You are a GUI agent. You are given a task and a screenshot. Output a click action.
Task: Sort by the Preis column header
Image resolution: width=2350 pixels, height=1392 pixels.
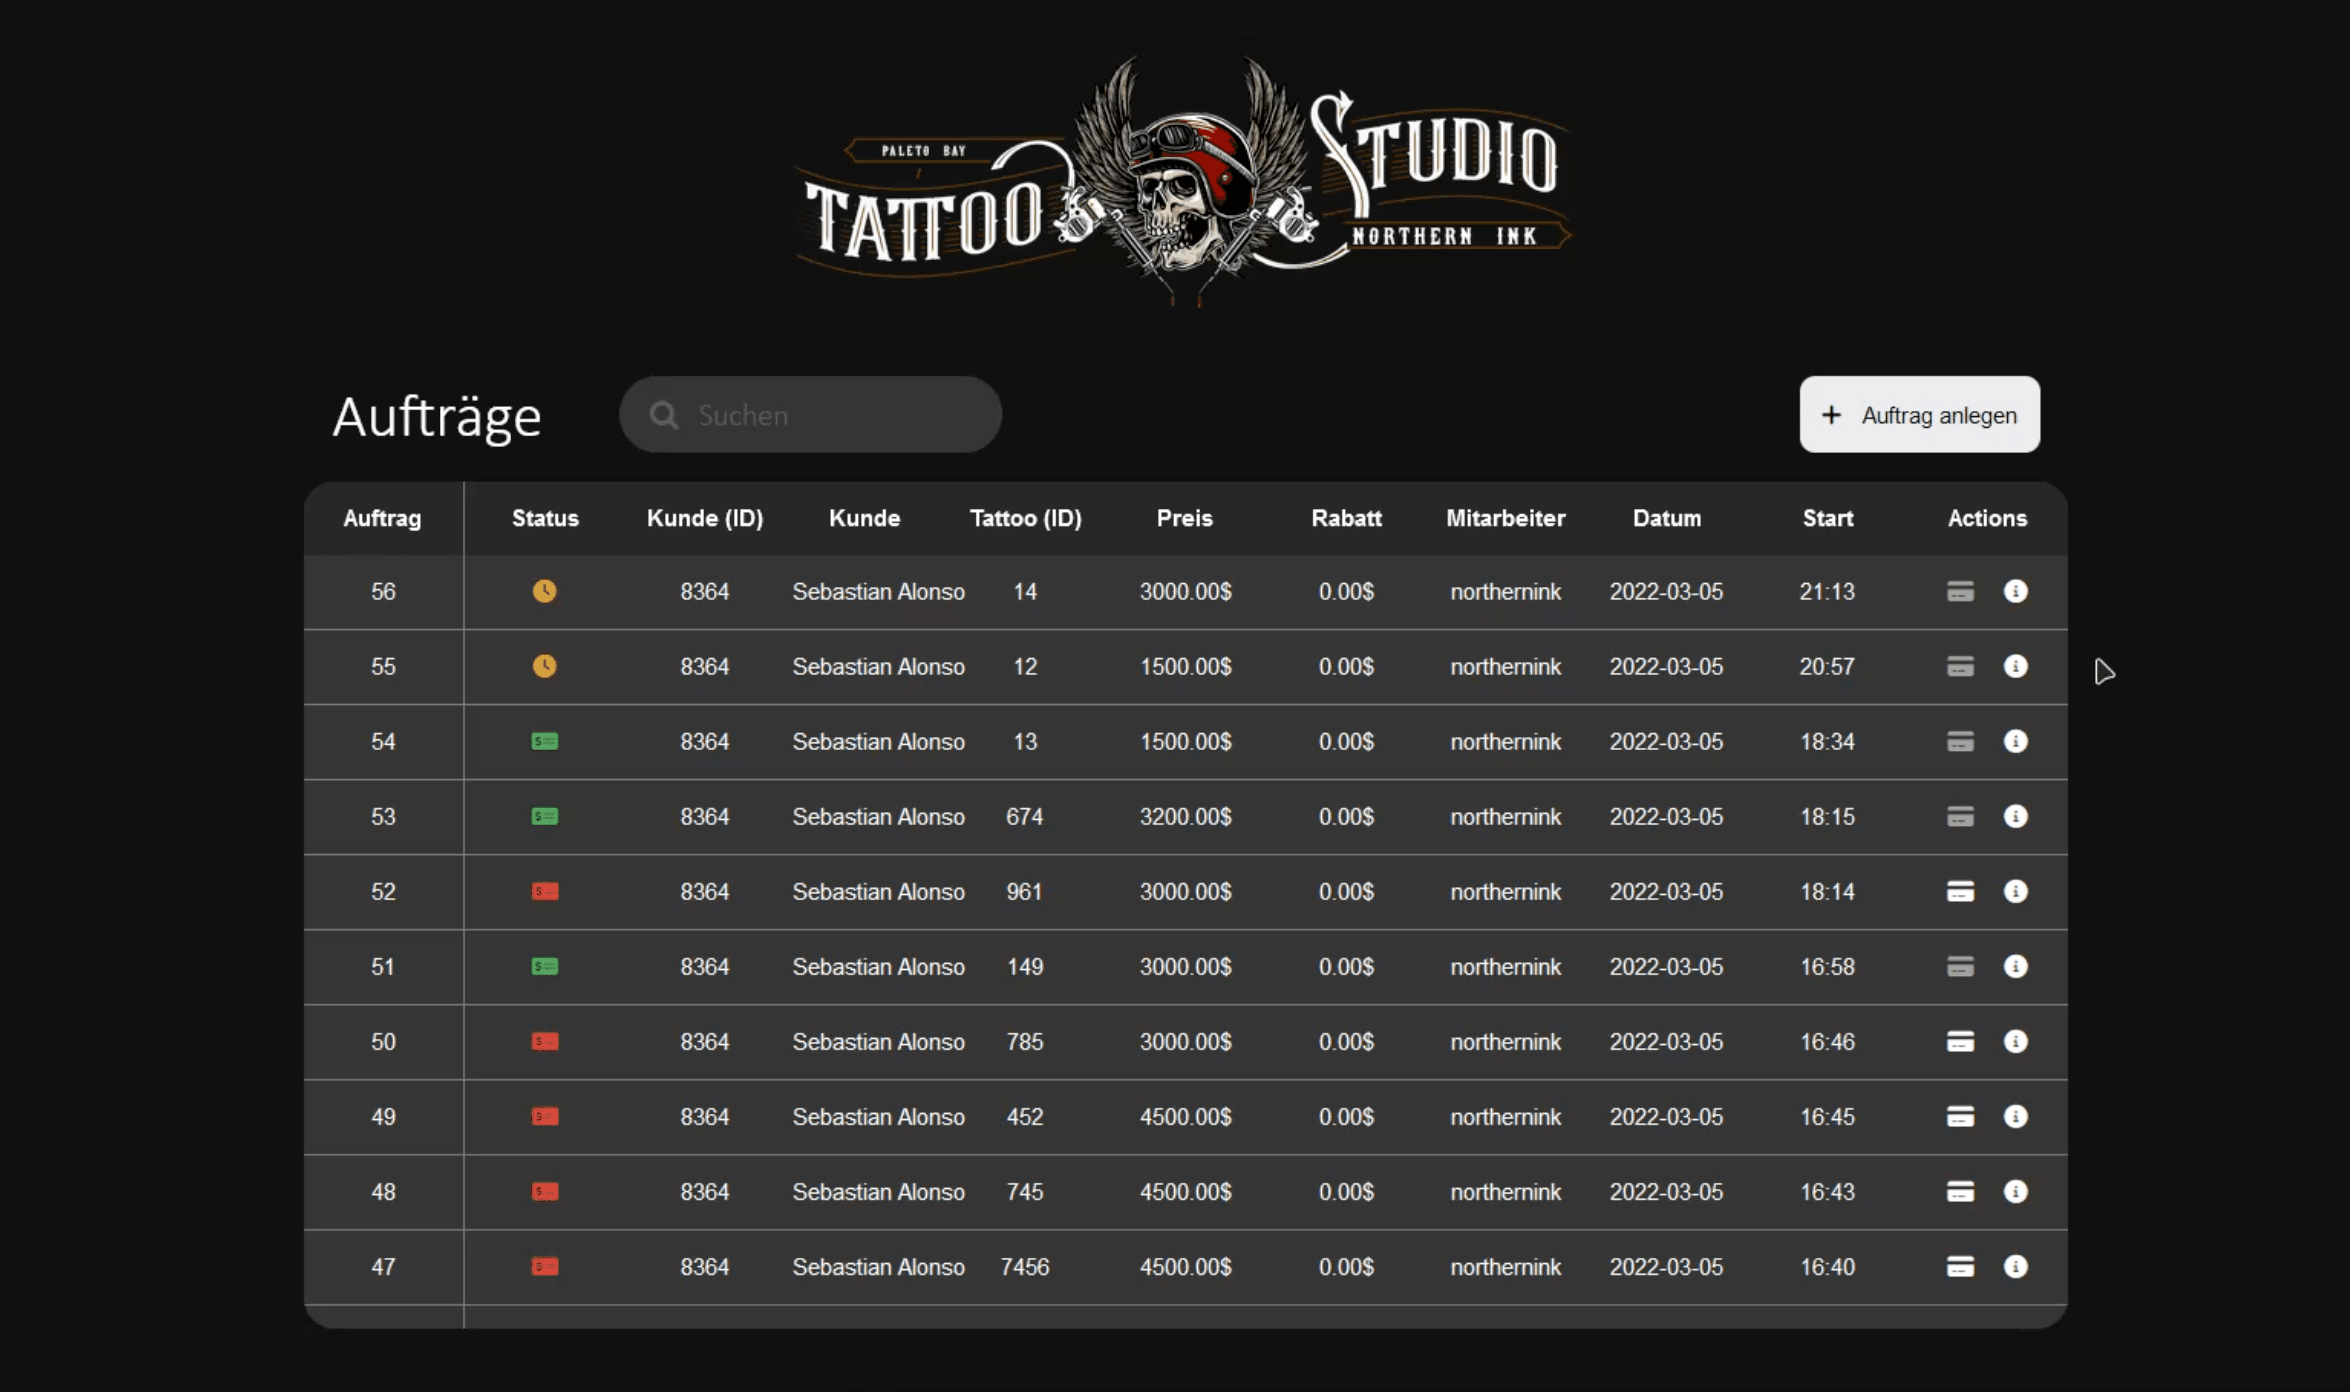click(1184, 518)
